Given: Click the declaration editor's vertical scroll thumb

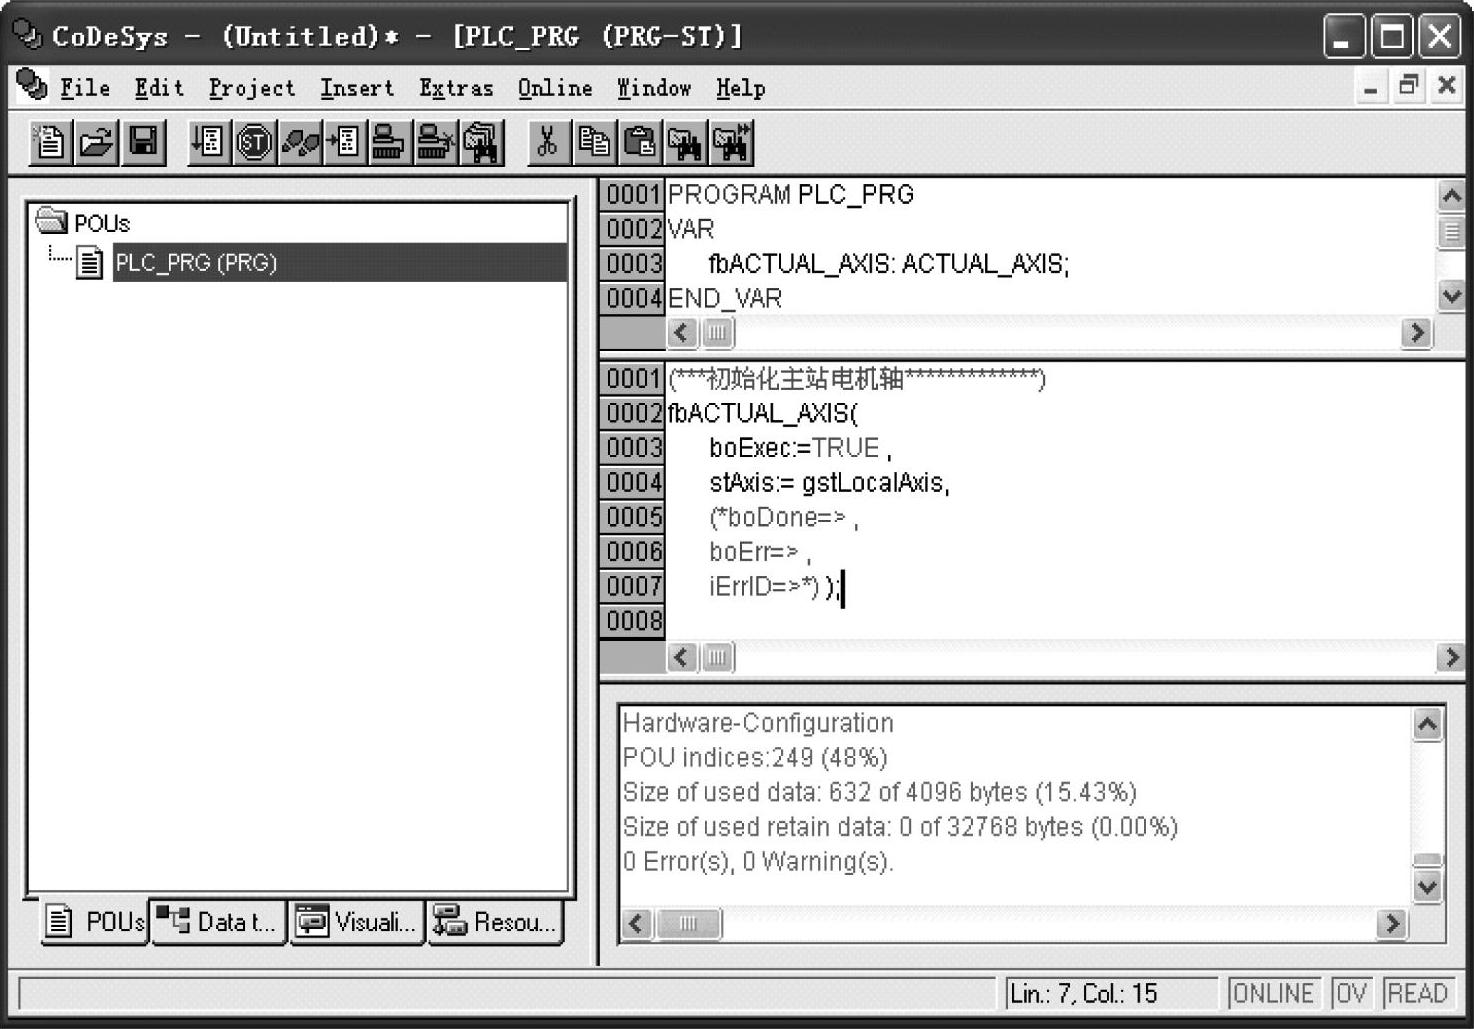Looking at the screenshot, I should [1451, 232].
